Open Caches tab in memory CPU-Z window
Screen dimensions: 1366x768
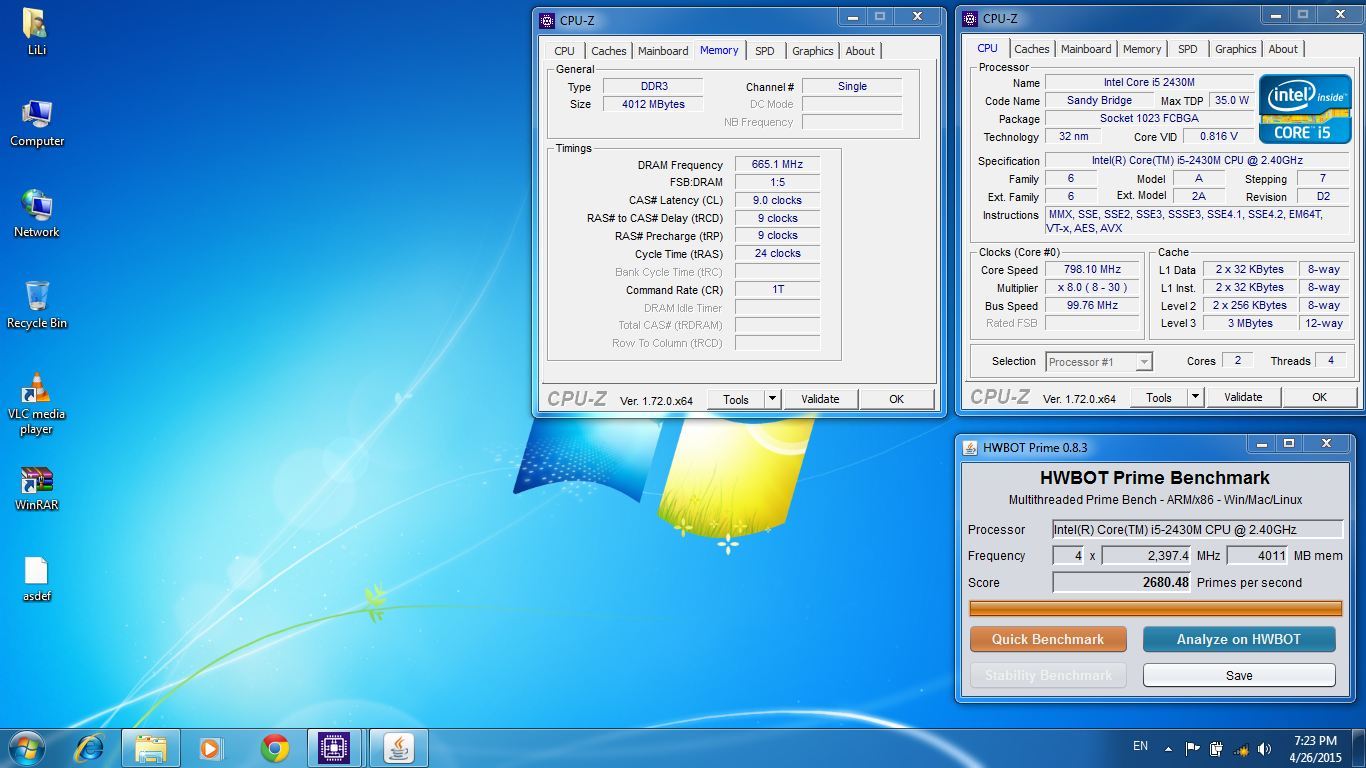coord(608,51)
